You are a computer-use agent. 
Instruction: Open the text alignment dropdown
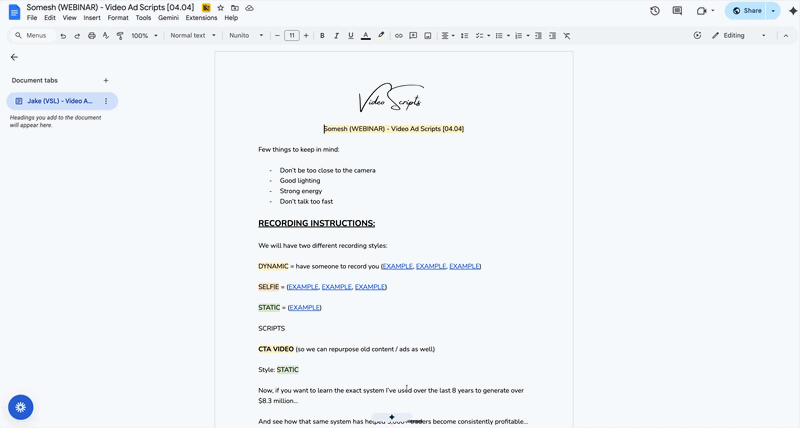(x=448, y=36)
